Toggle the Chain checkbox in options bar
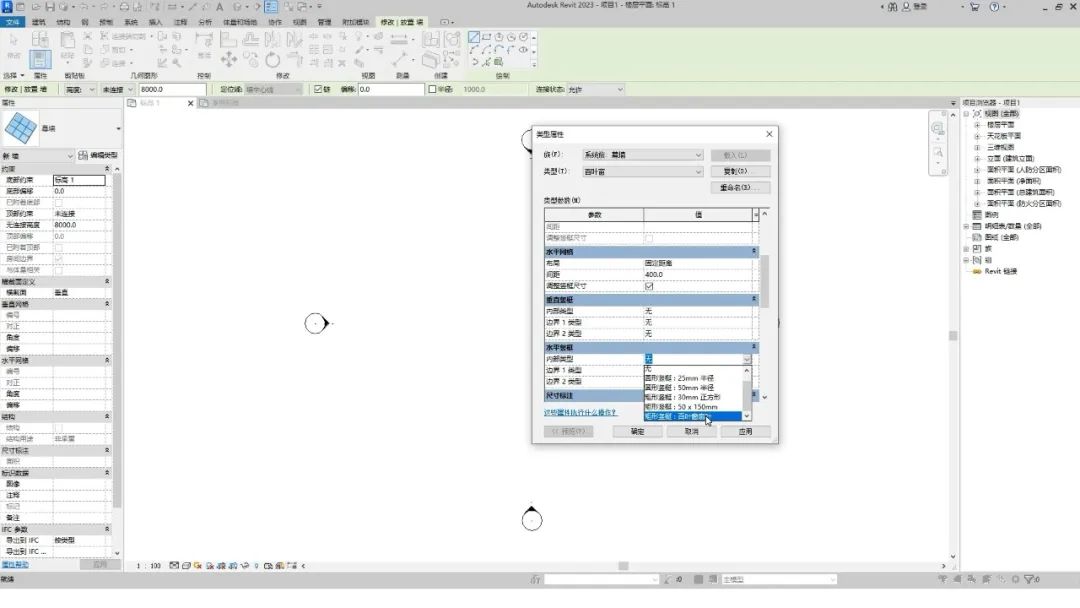The height and width of the screenshot is (608, 1080). click(x=318, y=90)
